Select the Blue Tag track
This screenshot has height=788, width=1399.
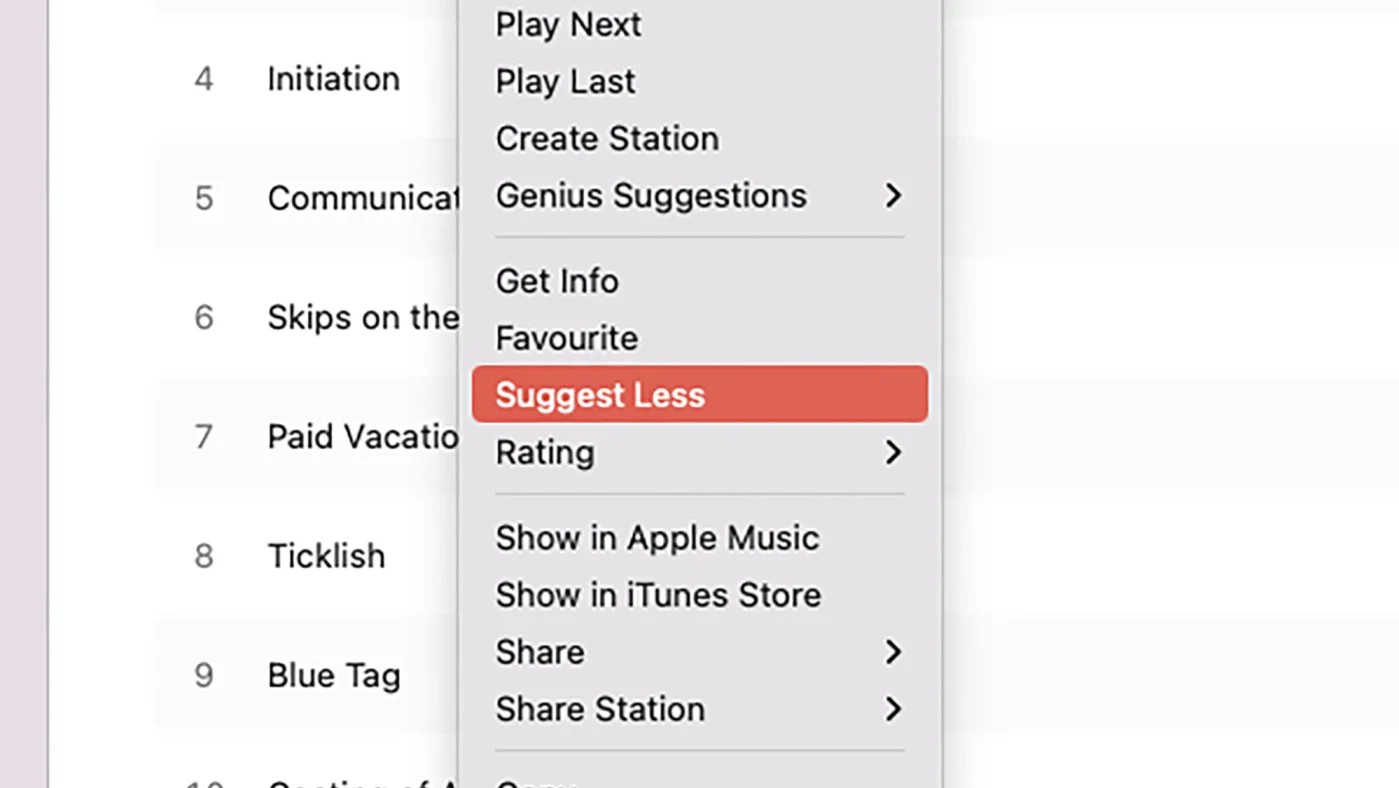(x=333, y=676)
